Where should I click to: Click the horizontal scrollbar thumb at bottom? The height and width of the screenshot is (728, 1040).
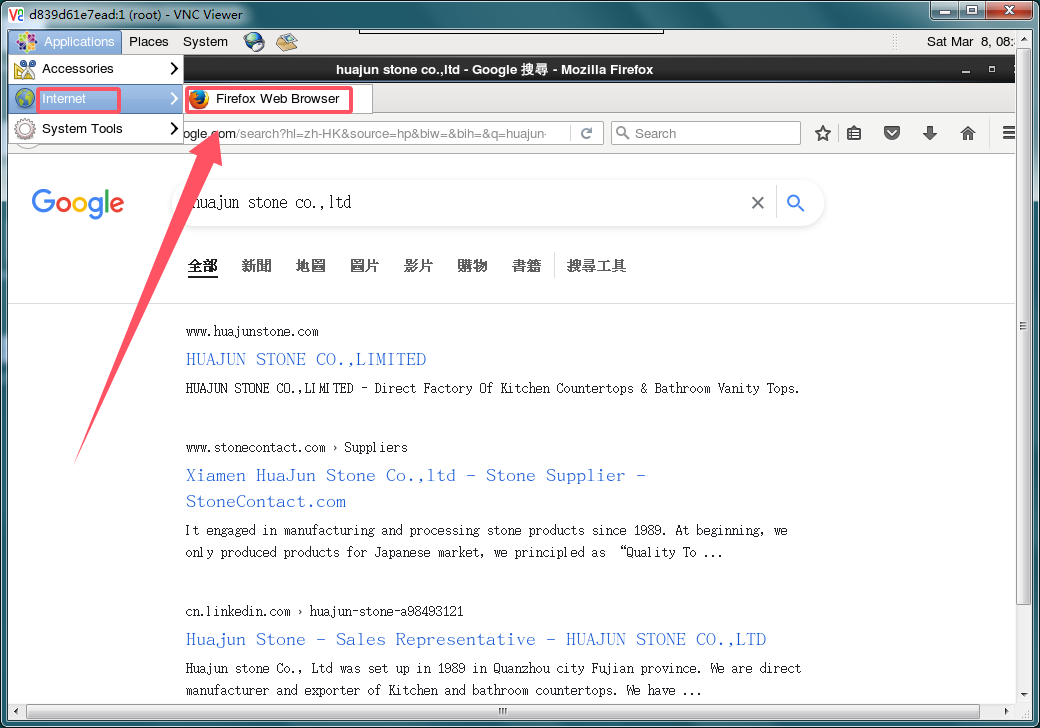pos(502,711)
